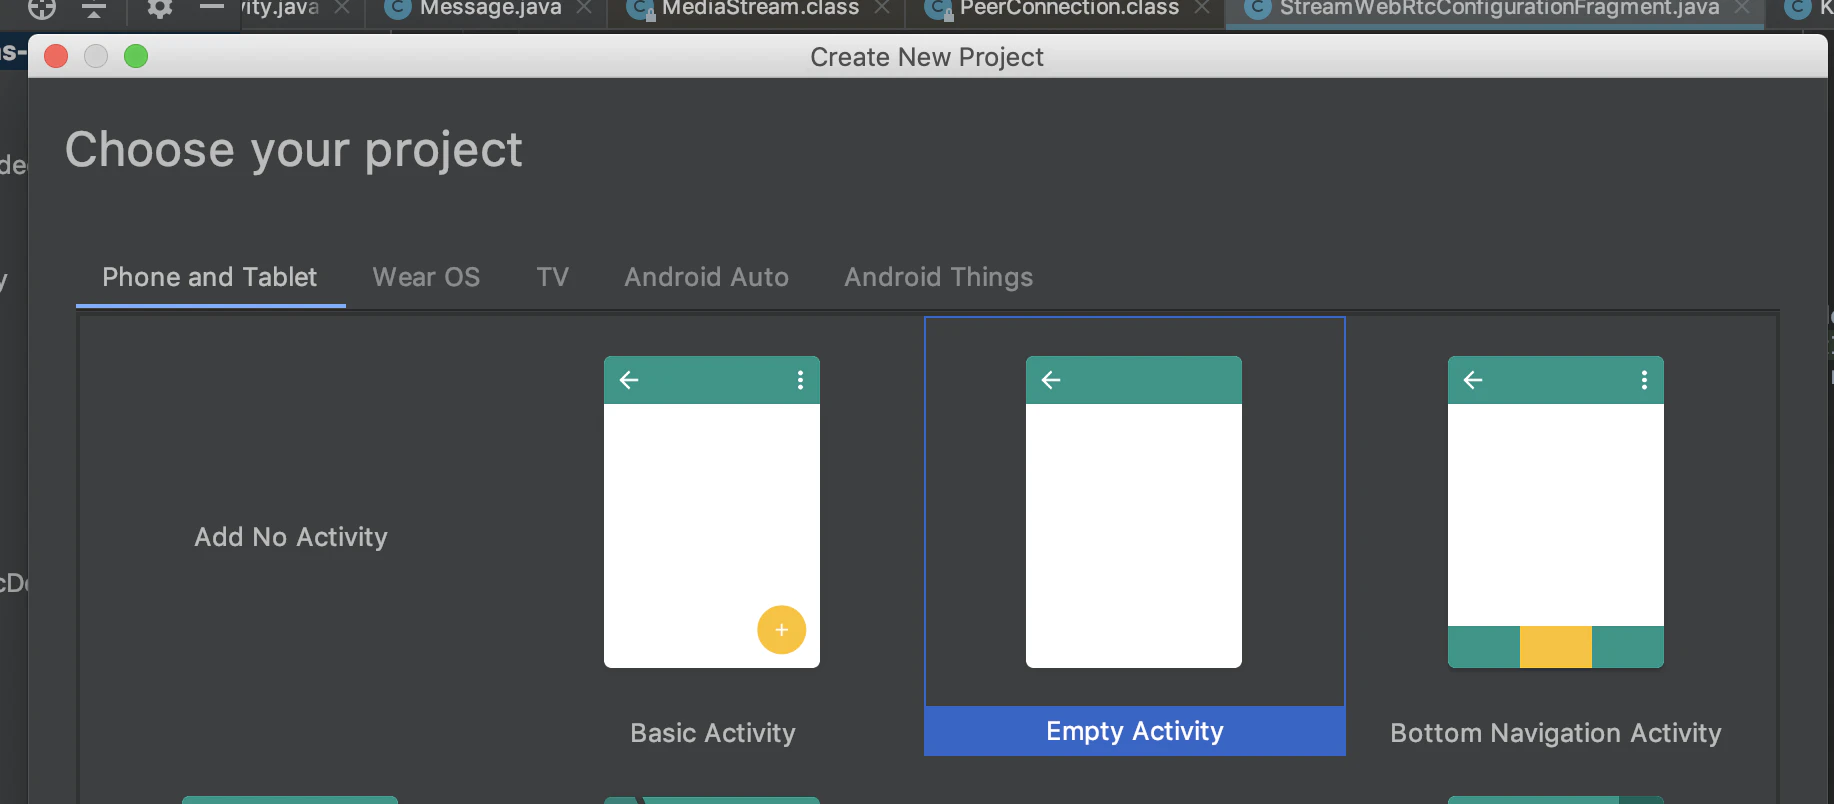Switch to the Android Auto tab
The width and height of the screenshot is (1834, 804).
pos(707,277)
